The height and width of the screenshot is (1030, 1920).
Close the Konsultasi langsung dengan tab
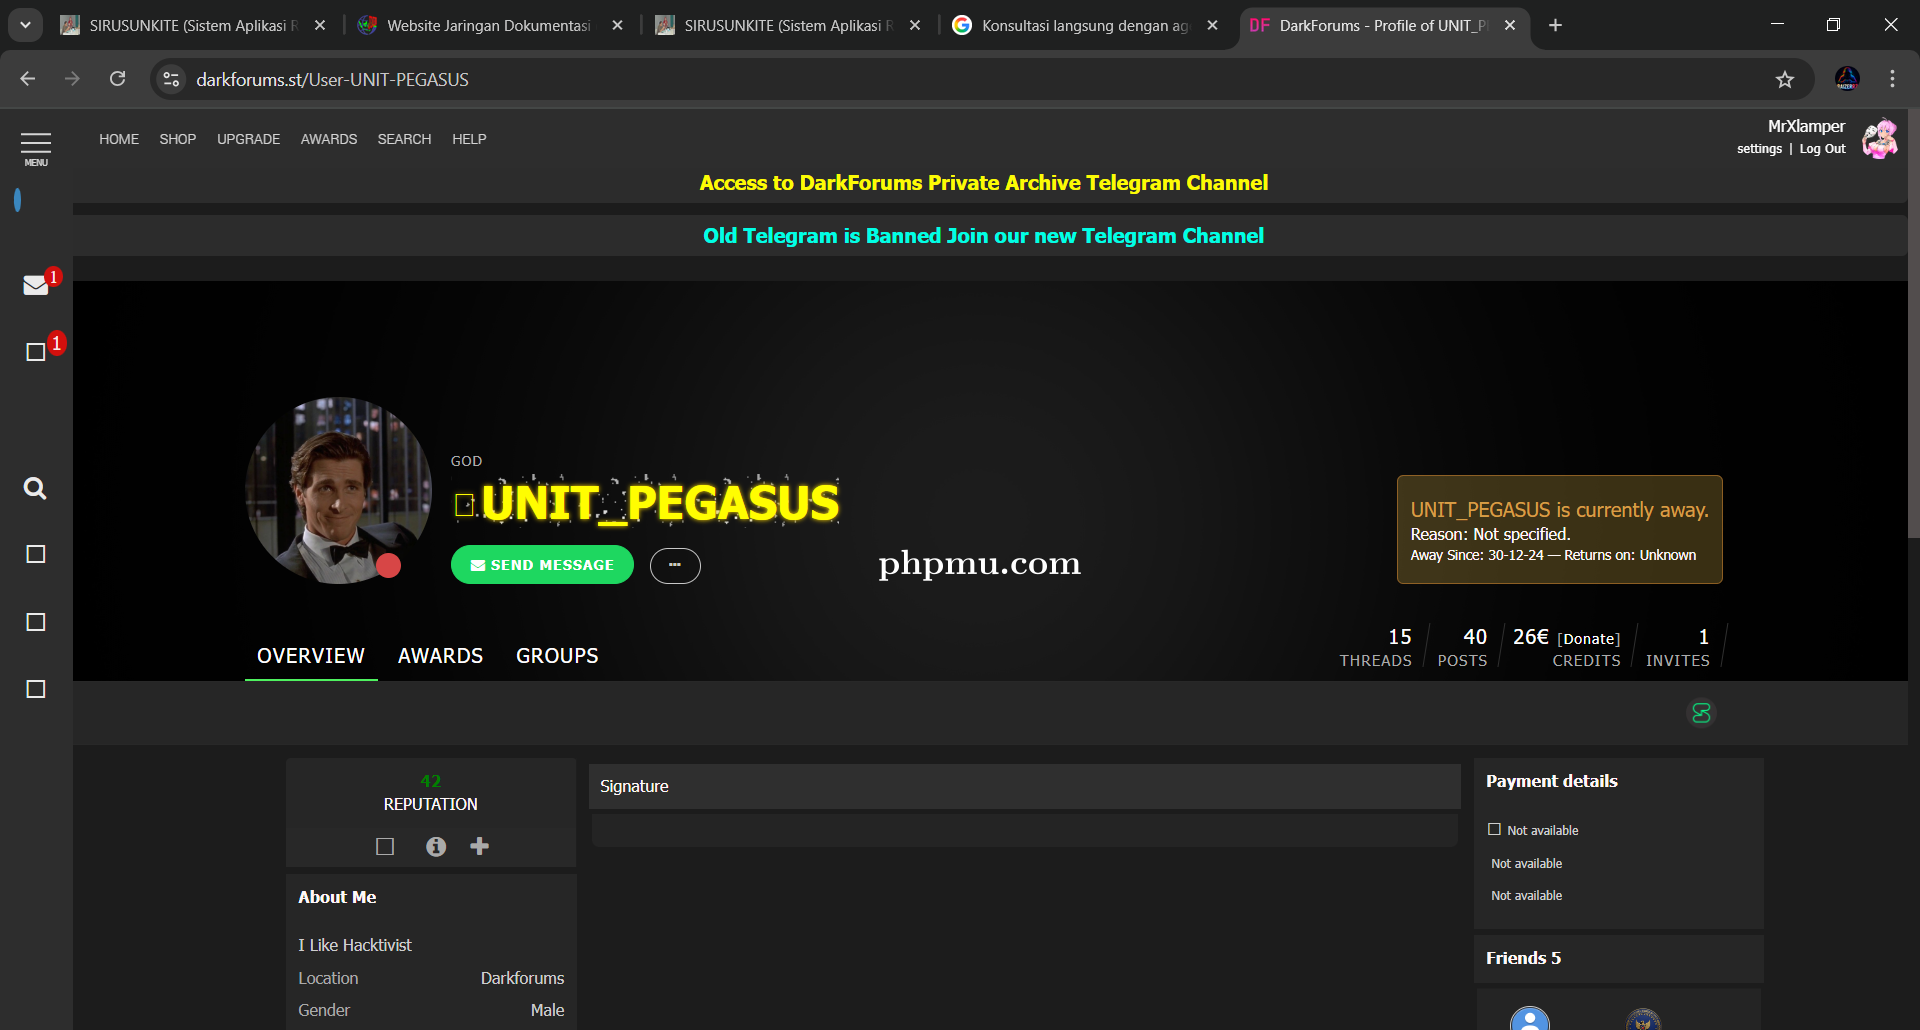pos(1212,25)
